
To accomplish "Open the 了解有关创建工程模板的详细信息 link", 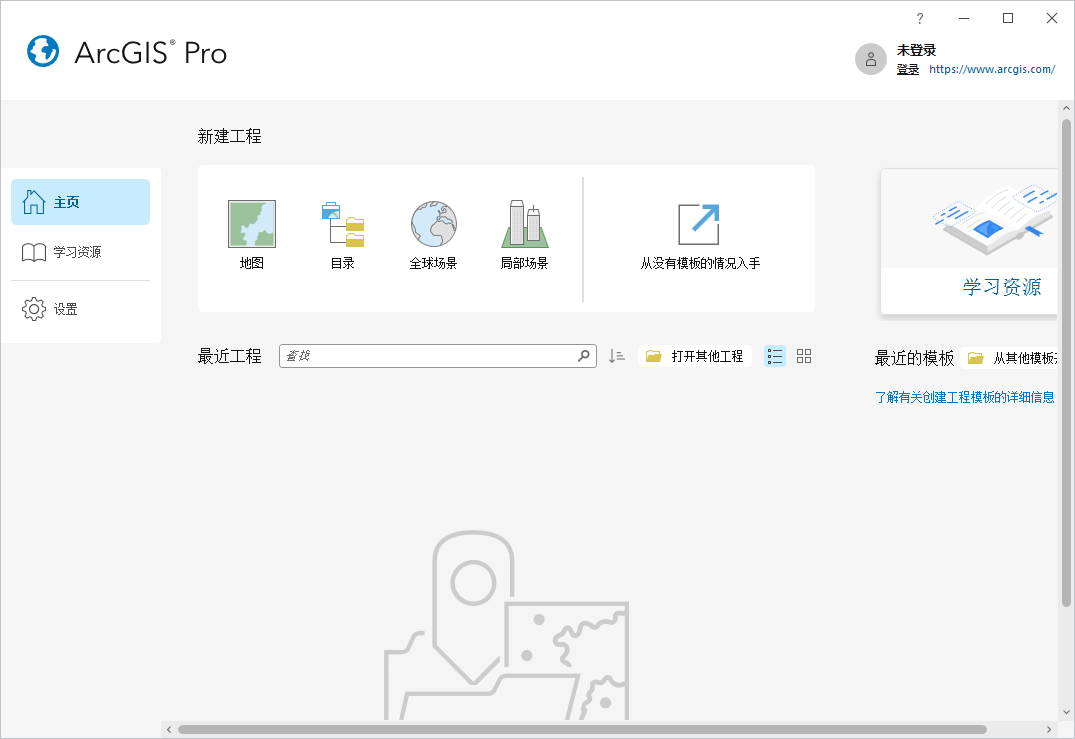I will click(x=963, y=396).
